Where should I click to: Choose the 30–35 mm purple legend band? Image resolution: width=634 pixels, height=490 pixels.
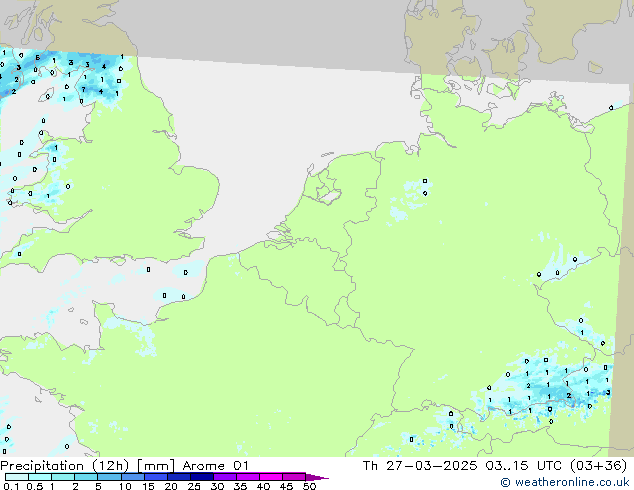point(224,477)
